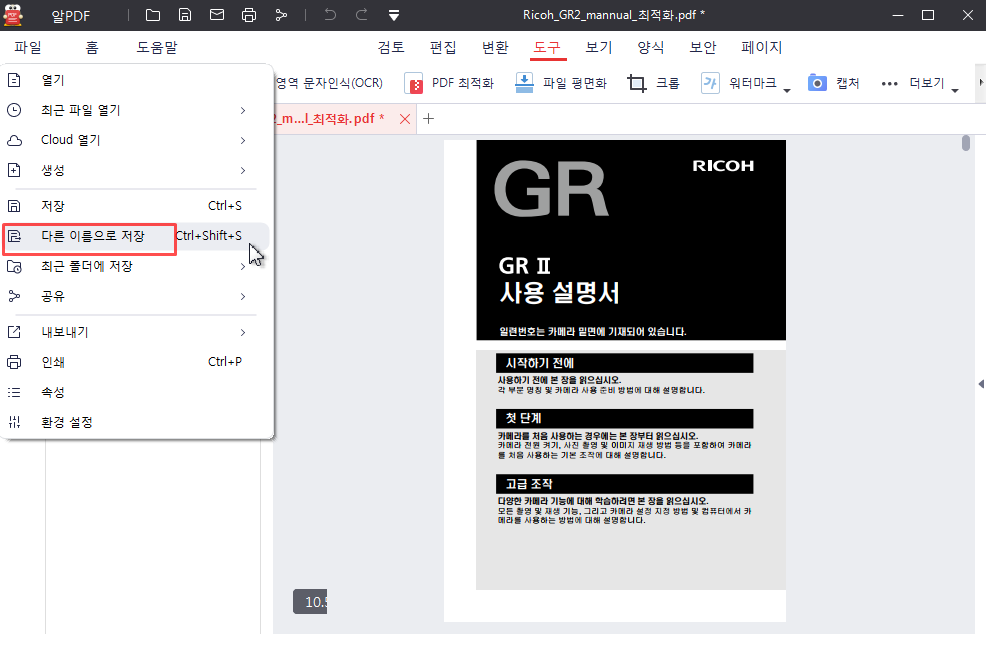Viewport: 986px width, 659px height.
Task: Expand the 최근 폴더에 저장 chevron
Action: pos(243,267)
